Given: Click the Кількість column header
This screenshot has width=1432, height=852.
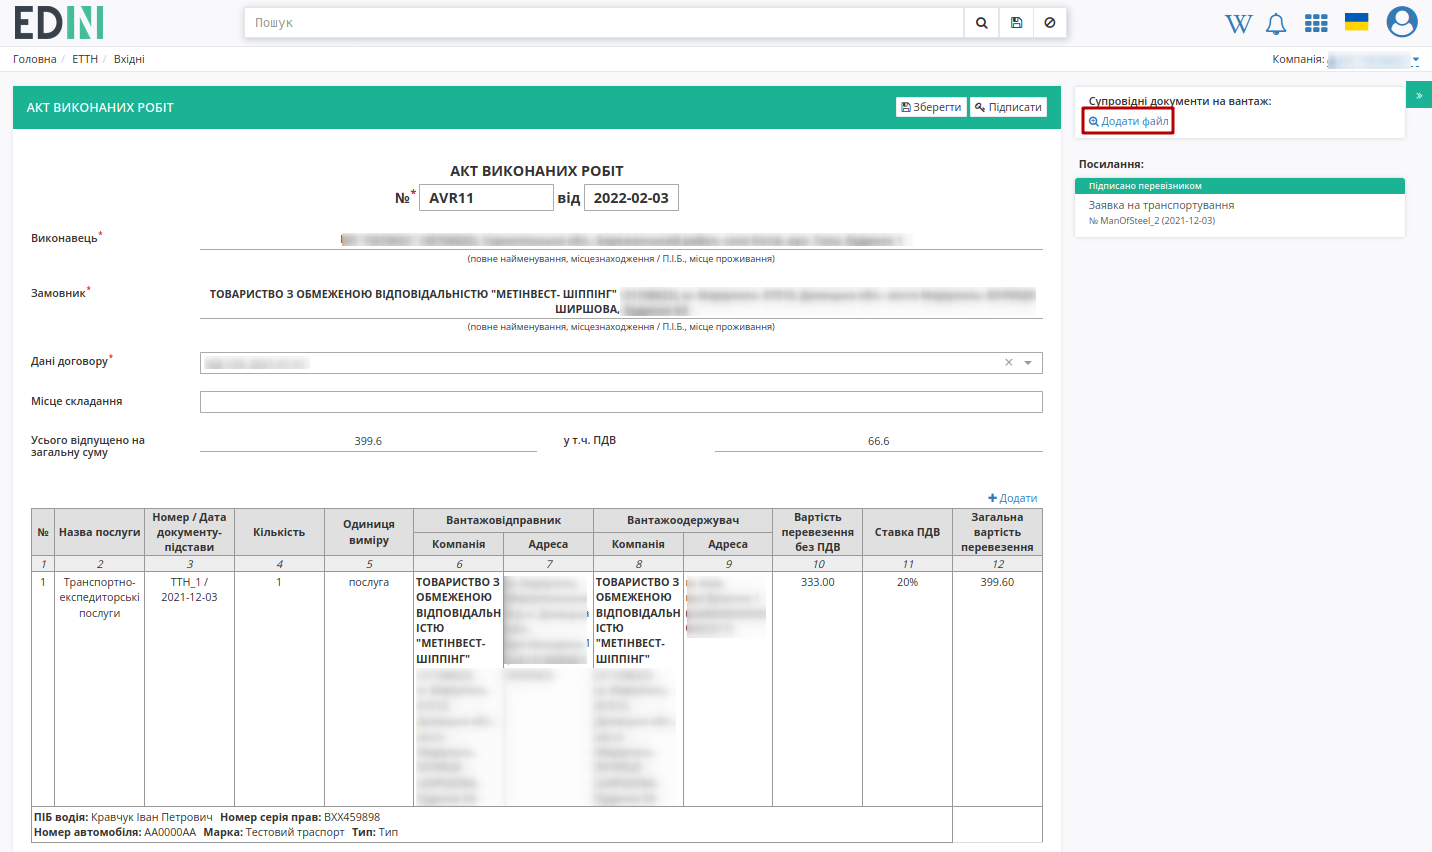Looking at the screenshot, I should point(279,532).
